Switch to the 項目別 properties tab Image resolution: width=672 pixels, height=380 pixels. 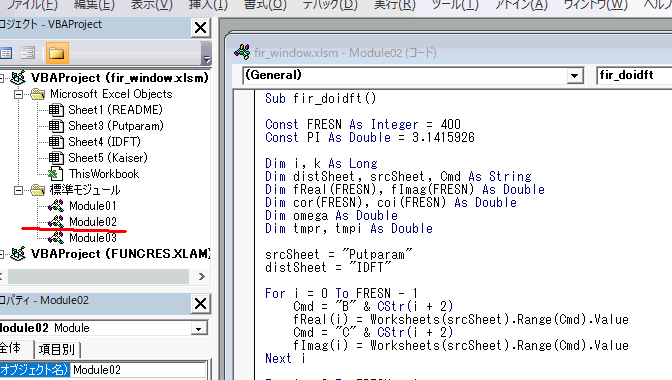pos(57,349)
